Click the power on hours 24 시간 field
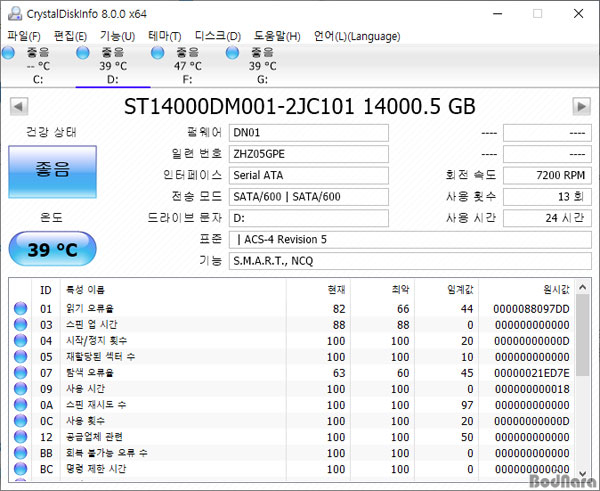 coord(547,218)
